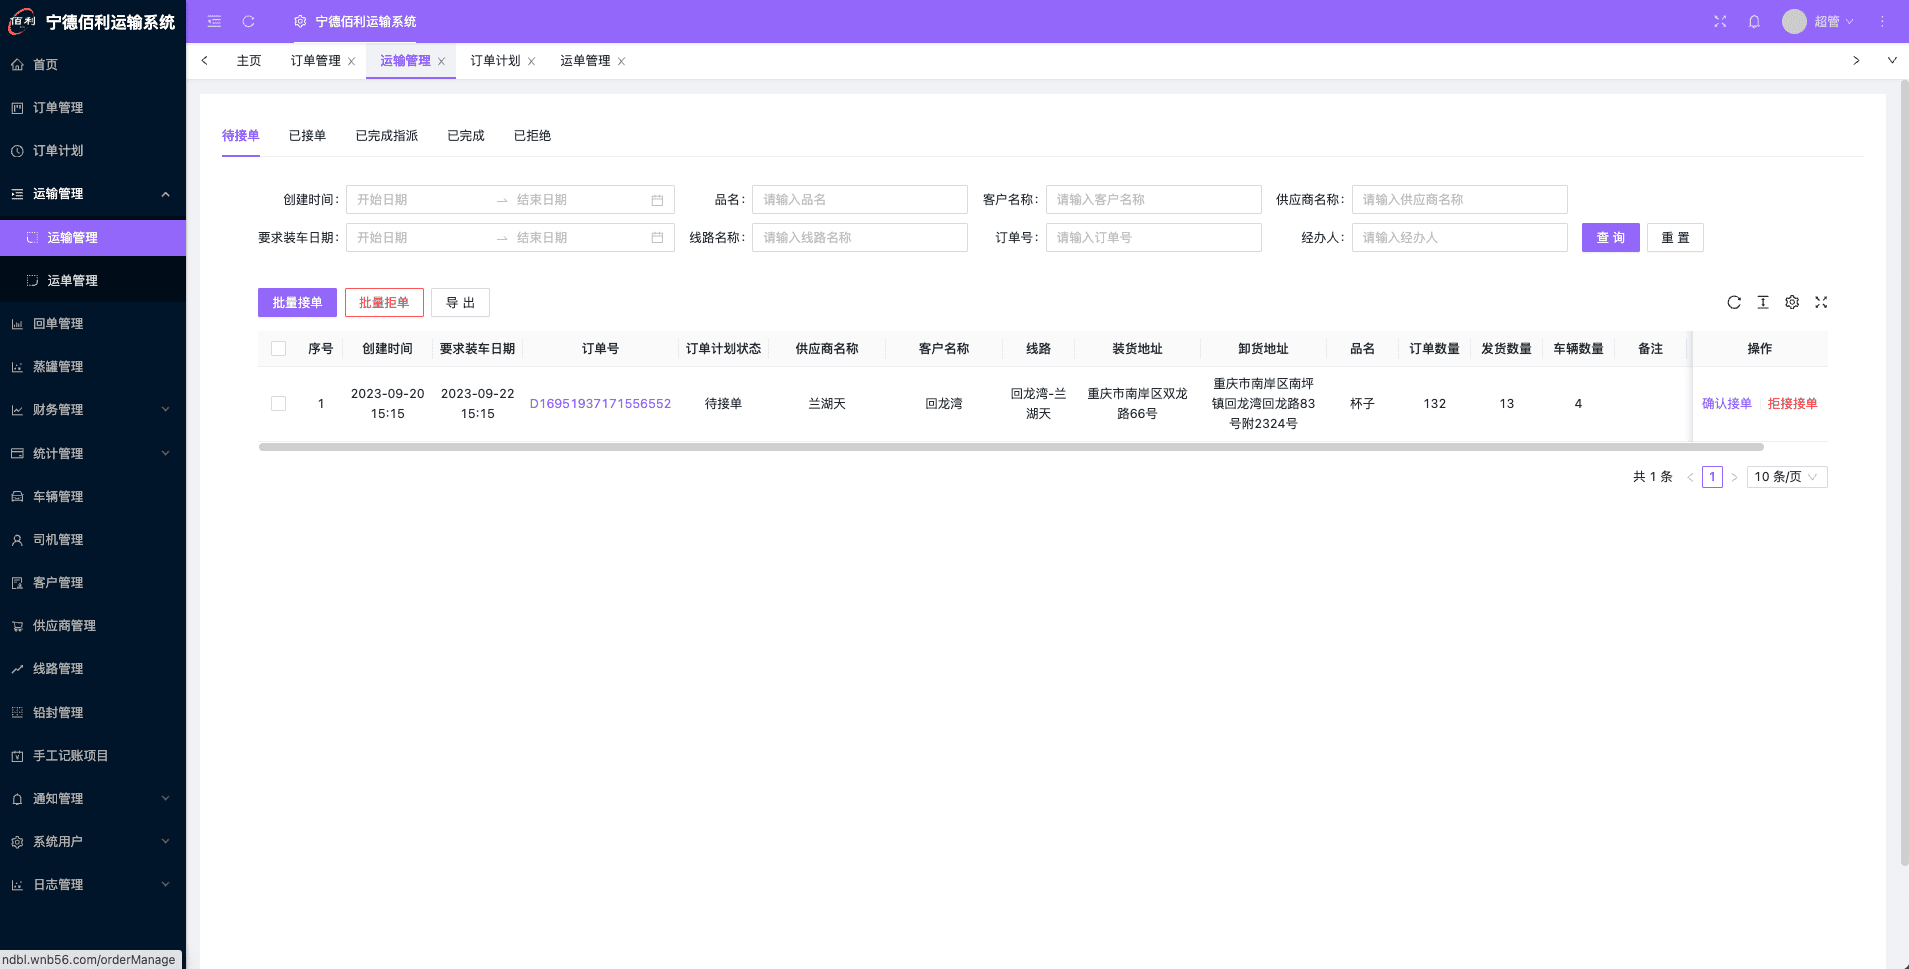Open the vertical dots more menu
1909x969 pixels.
(1882, 21)
